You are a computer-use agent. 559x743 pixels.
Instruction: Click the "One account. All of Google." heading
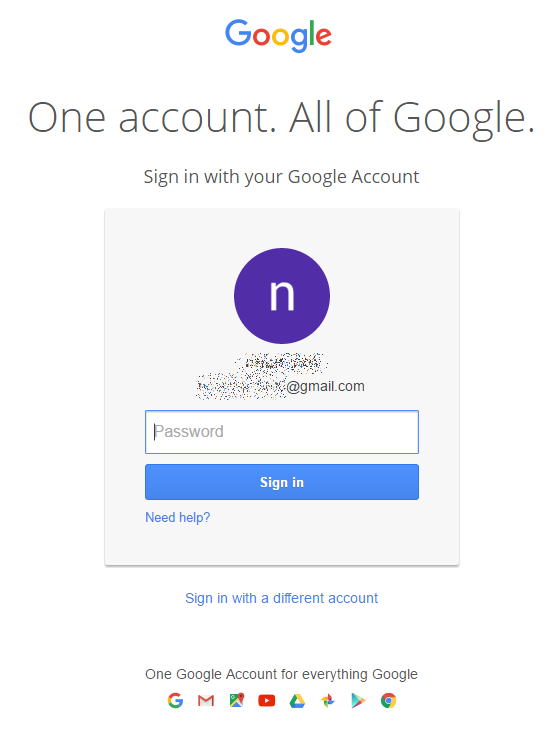pos(281,118)
